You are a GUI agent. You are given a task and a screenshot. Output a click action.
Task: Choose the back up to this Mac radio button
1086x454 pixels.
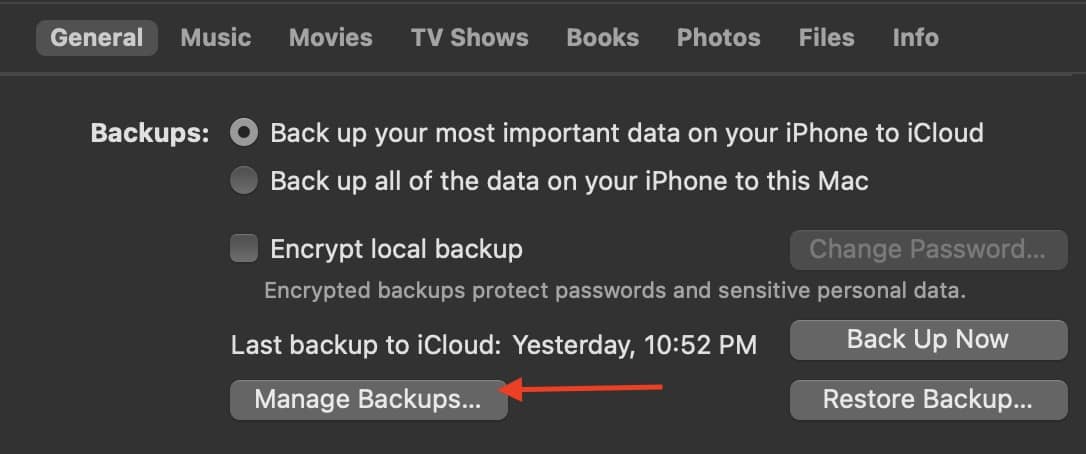click(x=244, y=181)
